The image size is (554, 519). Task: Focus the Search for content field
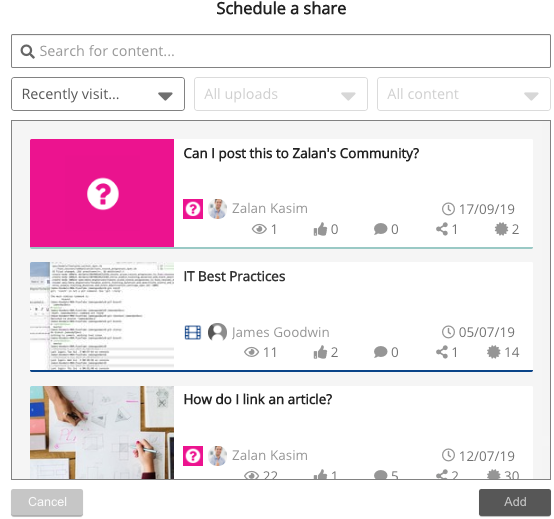pos(281,51)
